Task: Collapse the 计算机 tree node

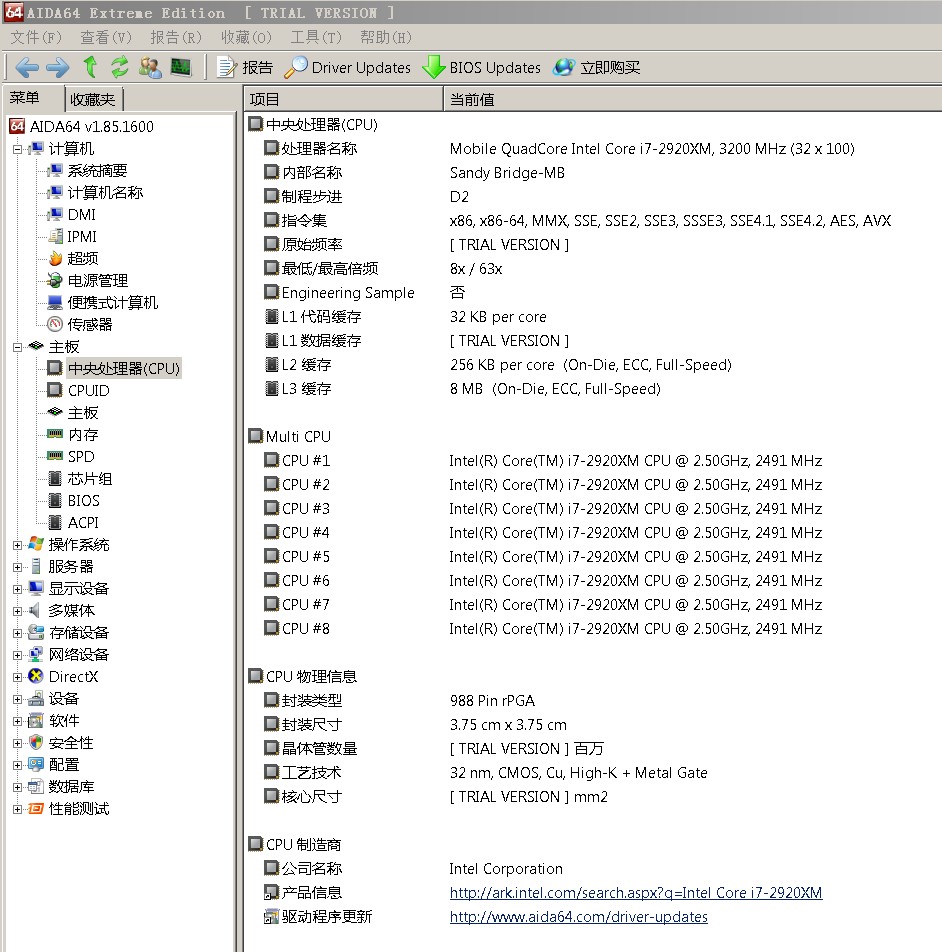Action: [x=18, y=149]
